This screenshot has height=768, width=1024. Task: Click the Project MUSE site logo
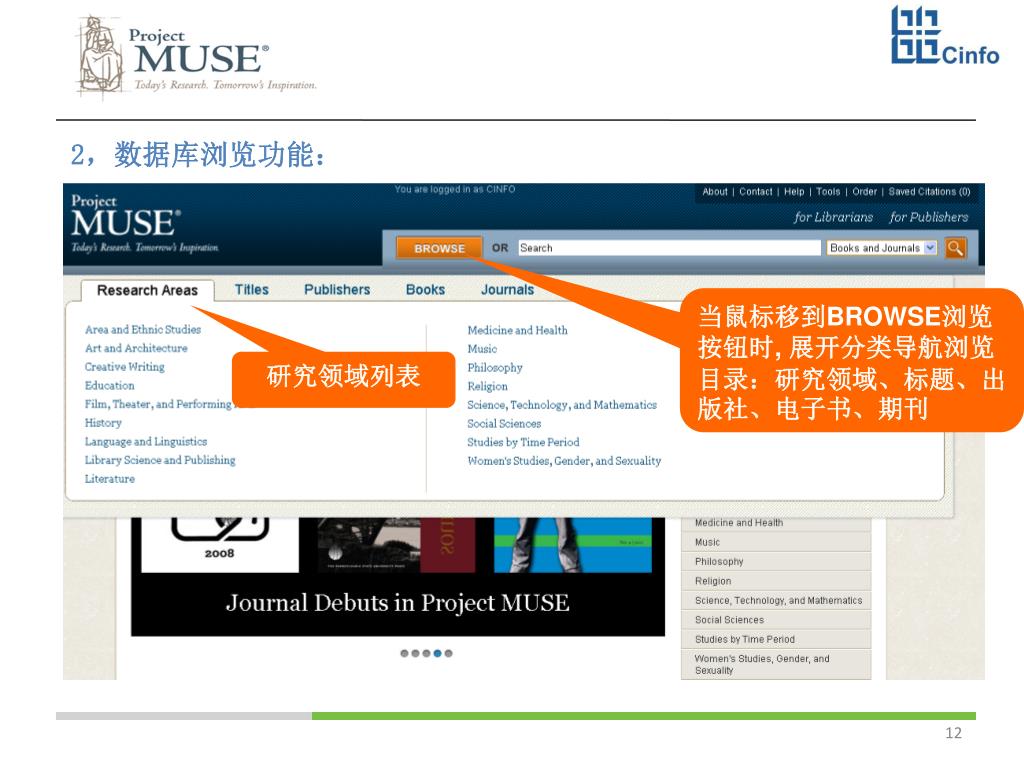(144, 223)
